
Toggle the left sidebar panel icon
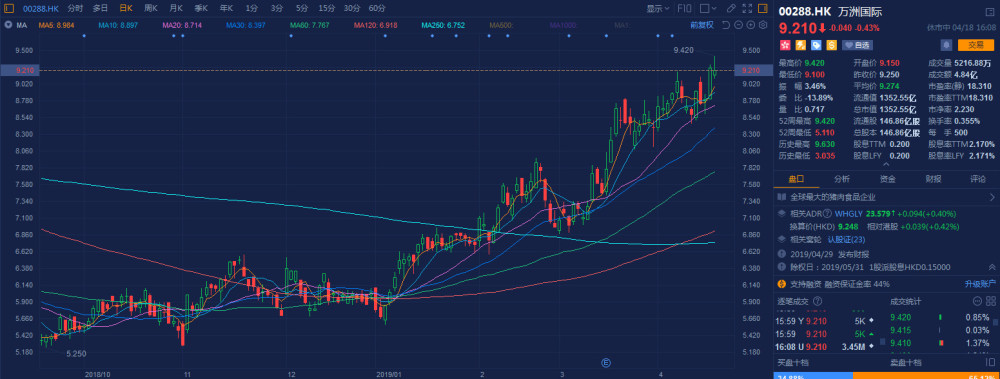click(x=9, y=8)
